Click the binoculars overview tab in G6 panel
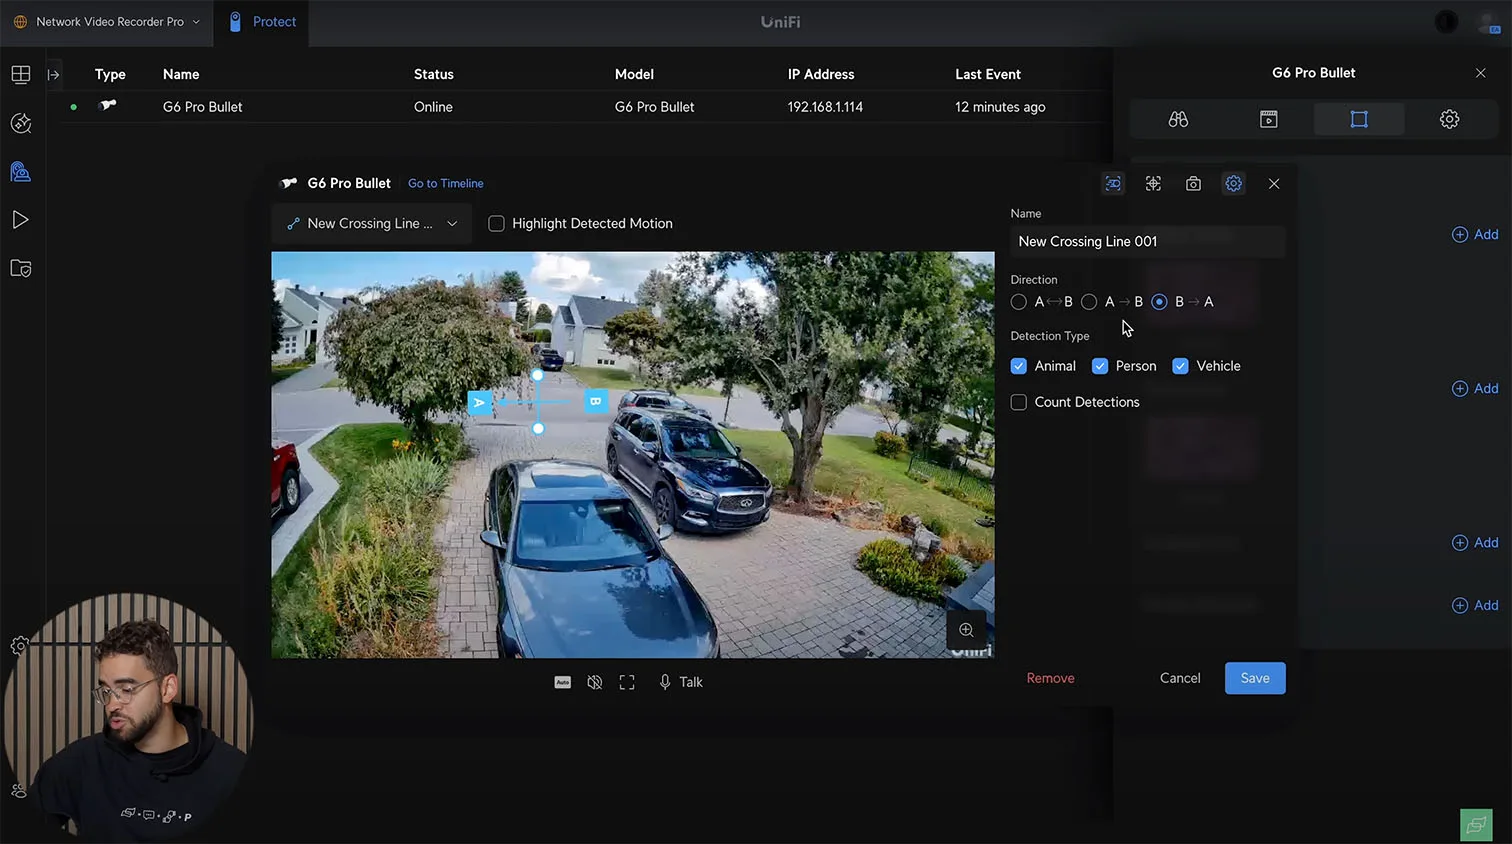The height and width of the screenshot is (844, 1512). pyautogui.click(x=1178, y=119)
